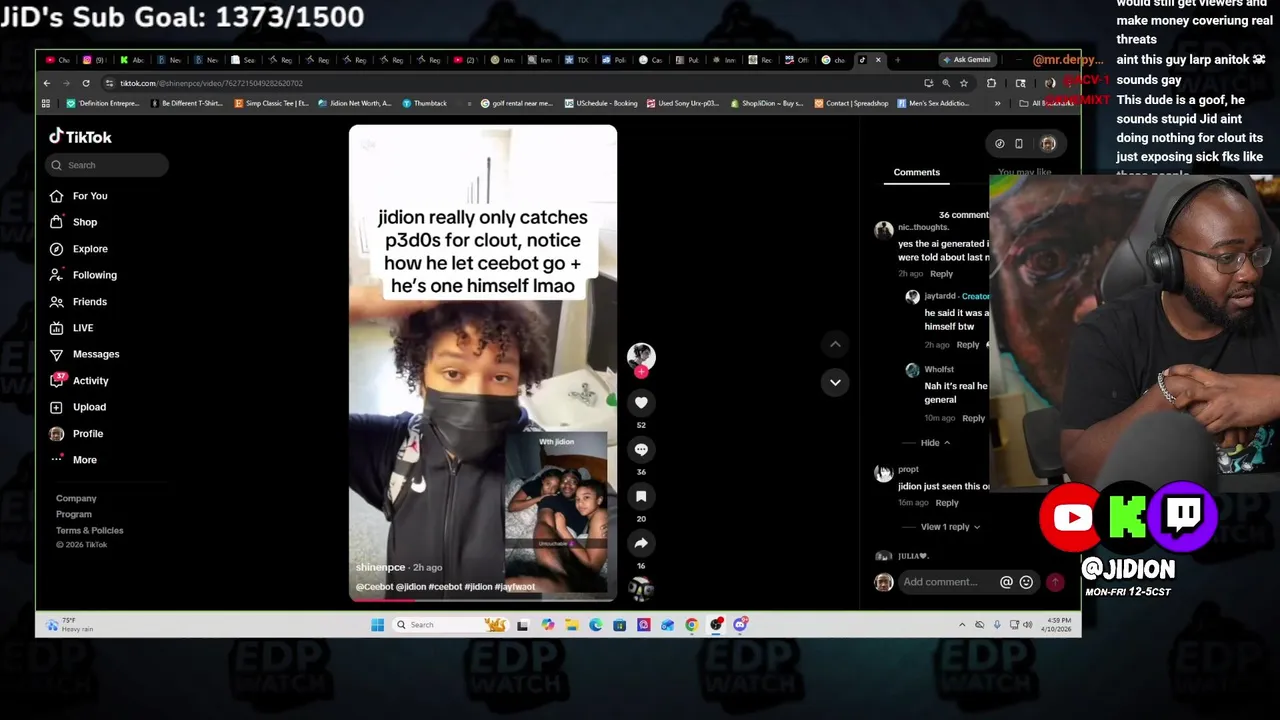1280x720 pixels.
Task: Share the video using the arrow icon
Action: click(641, 543)
